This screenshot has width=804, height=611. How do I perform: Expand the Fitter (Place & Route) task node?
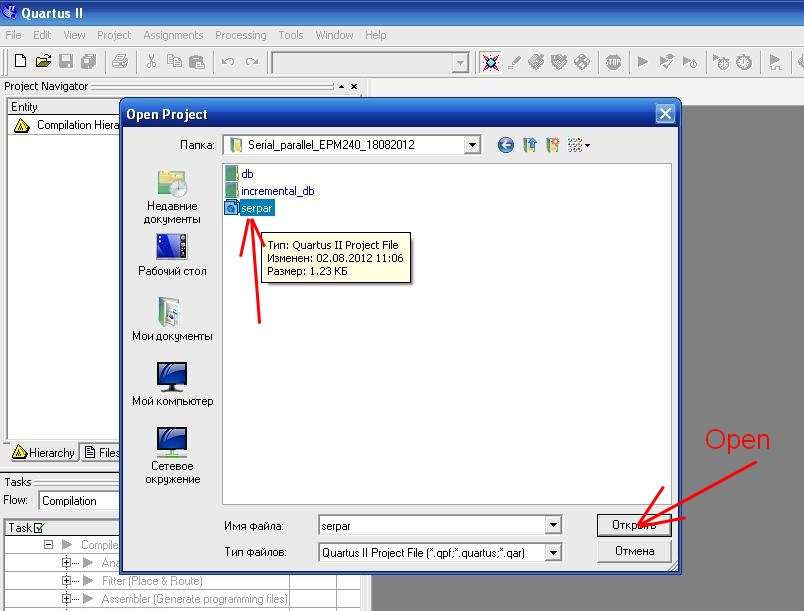click(x=66, y=581)
